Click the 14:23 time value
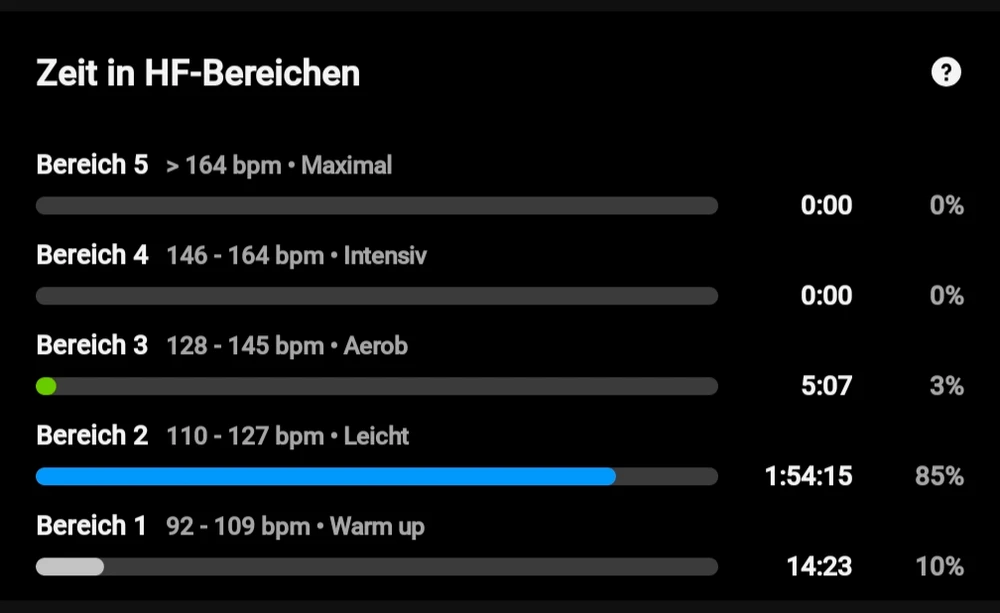1000x613 pixels. pos(819,567)
